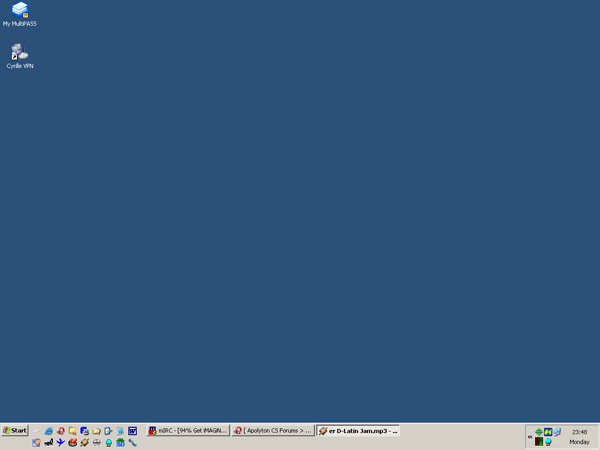Click the red and green tray icon
Viewport: 600px width, 450px height.
[x=538, y=441]
